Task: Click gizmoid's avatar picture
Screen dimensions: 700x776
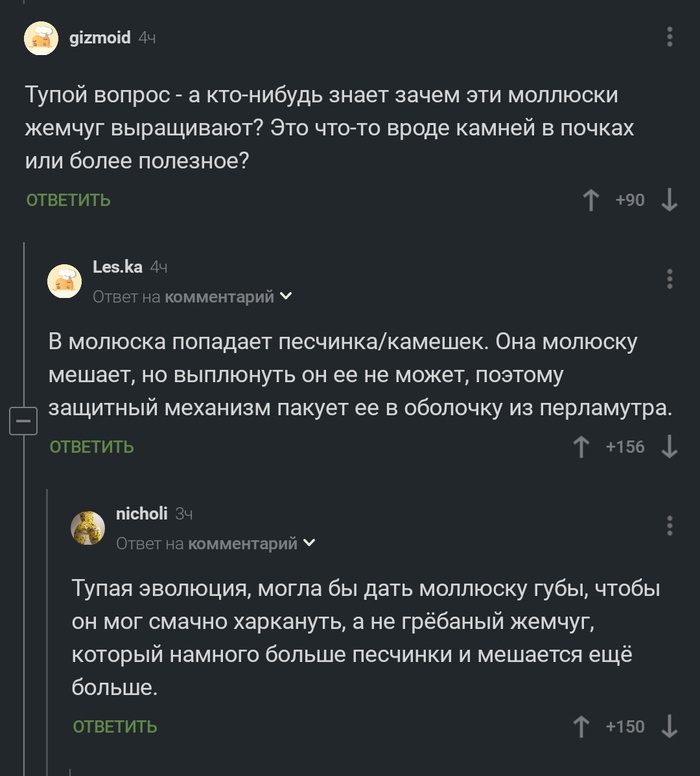Action: 41,38
